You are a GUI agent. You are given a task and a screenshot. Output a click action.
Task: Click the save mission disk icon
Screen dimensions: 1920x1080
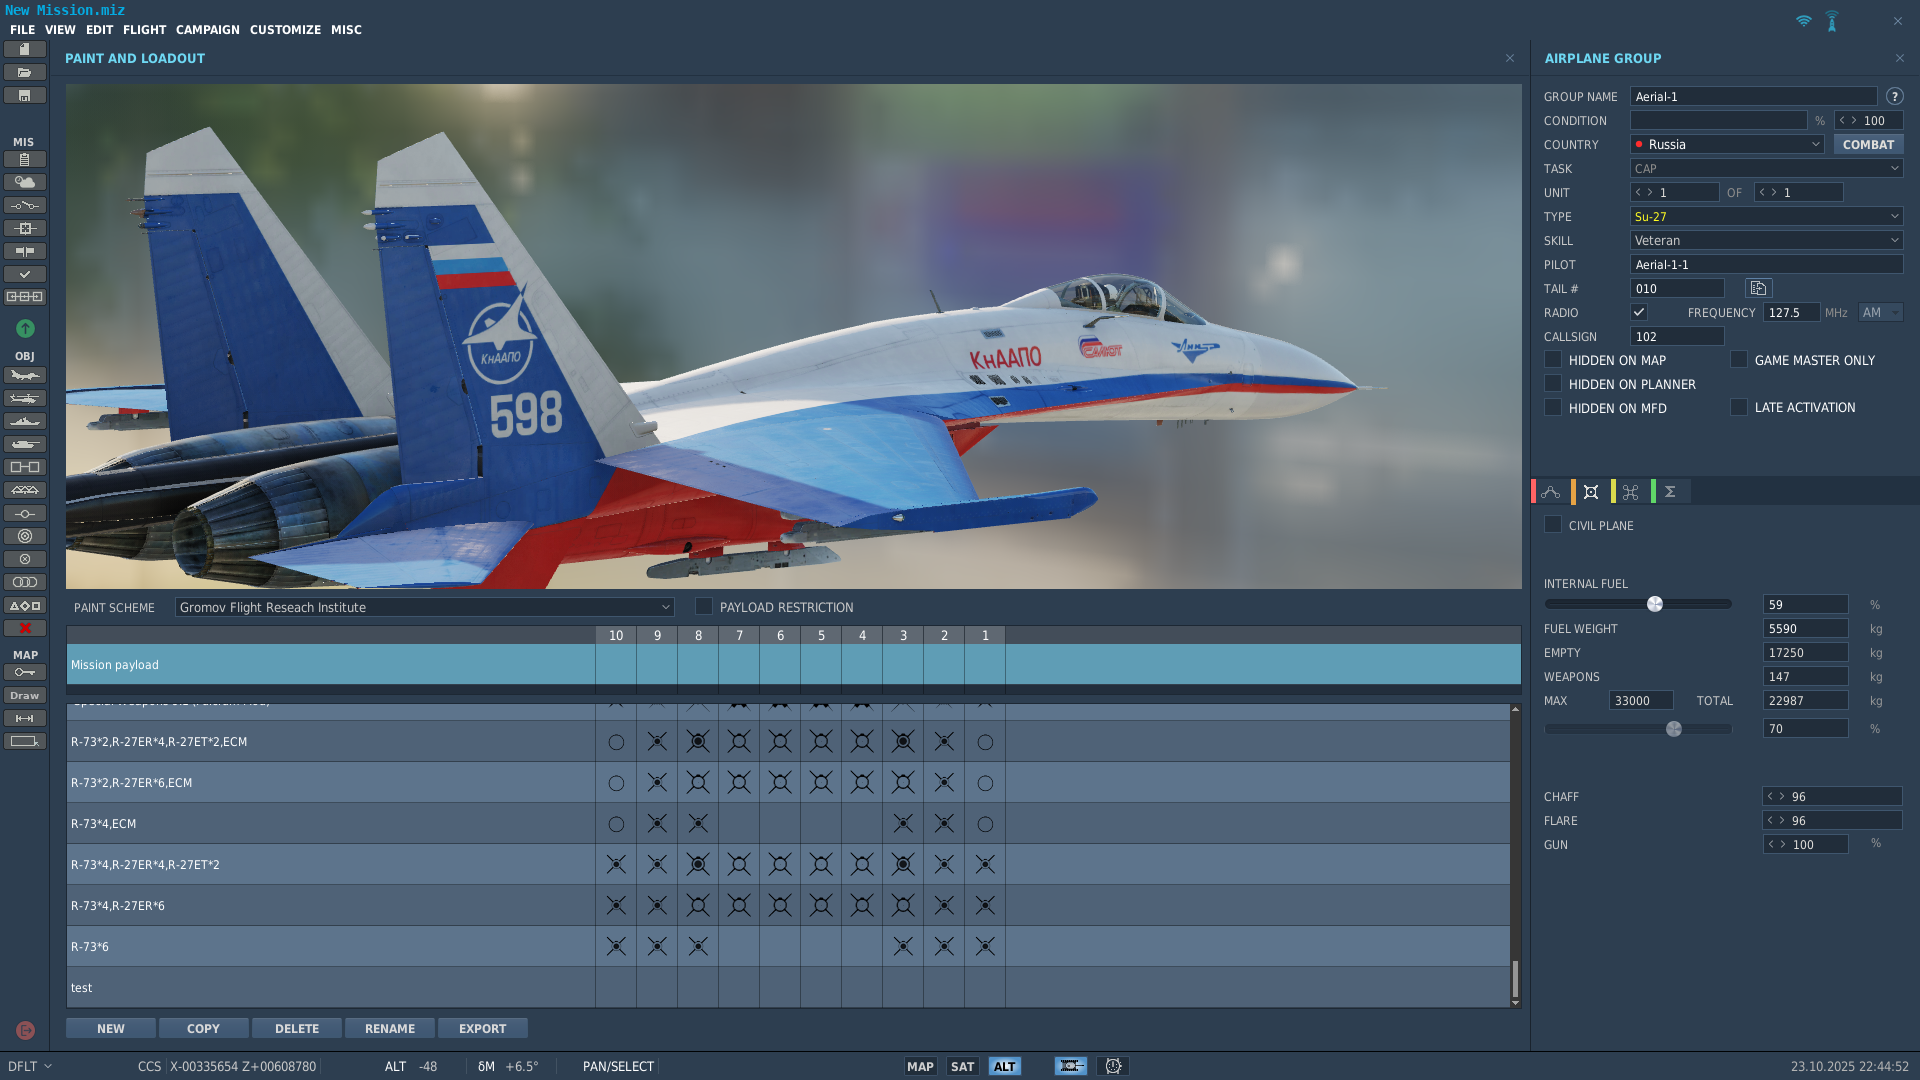click(25, 96)
